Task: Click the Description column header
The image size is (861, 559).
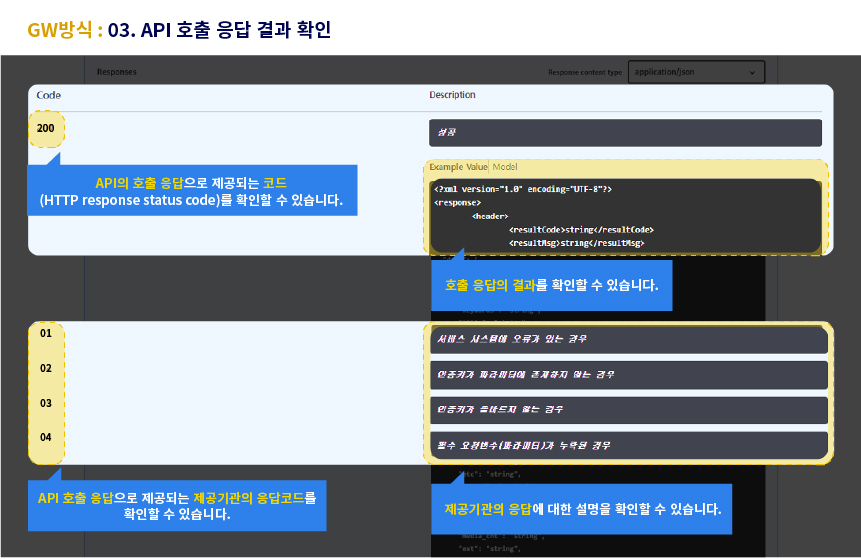Action: click(452, 95)
